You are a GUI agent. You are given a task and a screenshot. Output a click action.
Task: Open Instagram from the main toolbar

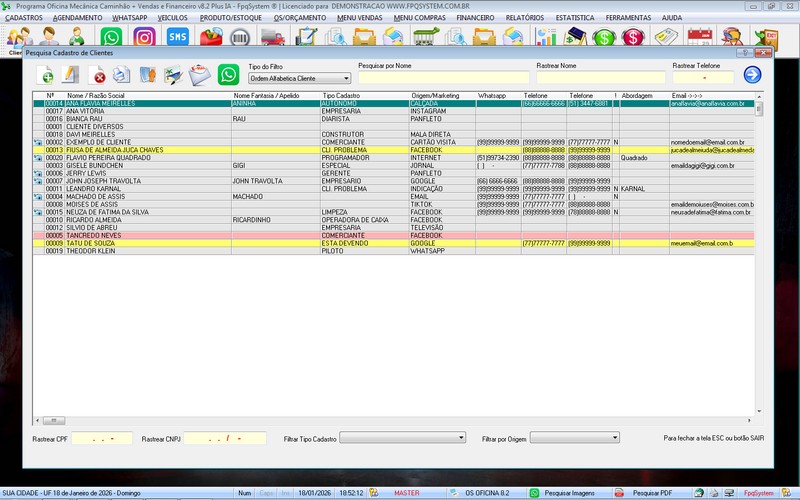point(144,37)
